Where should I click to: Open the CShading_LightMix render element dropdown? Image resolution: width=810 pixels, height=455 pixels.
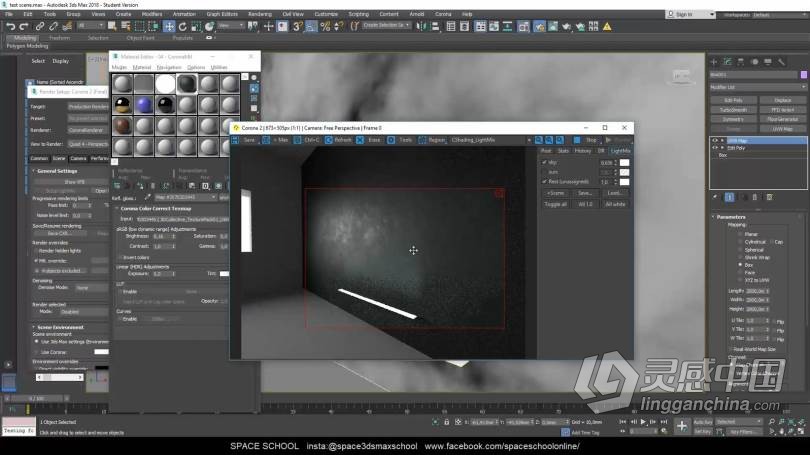[x=491, y=140]
